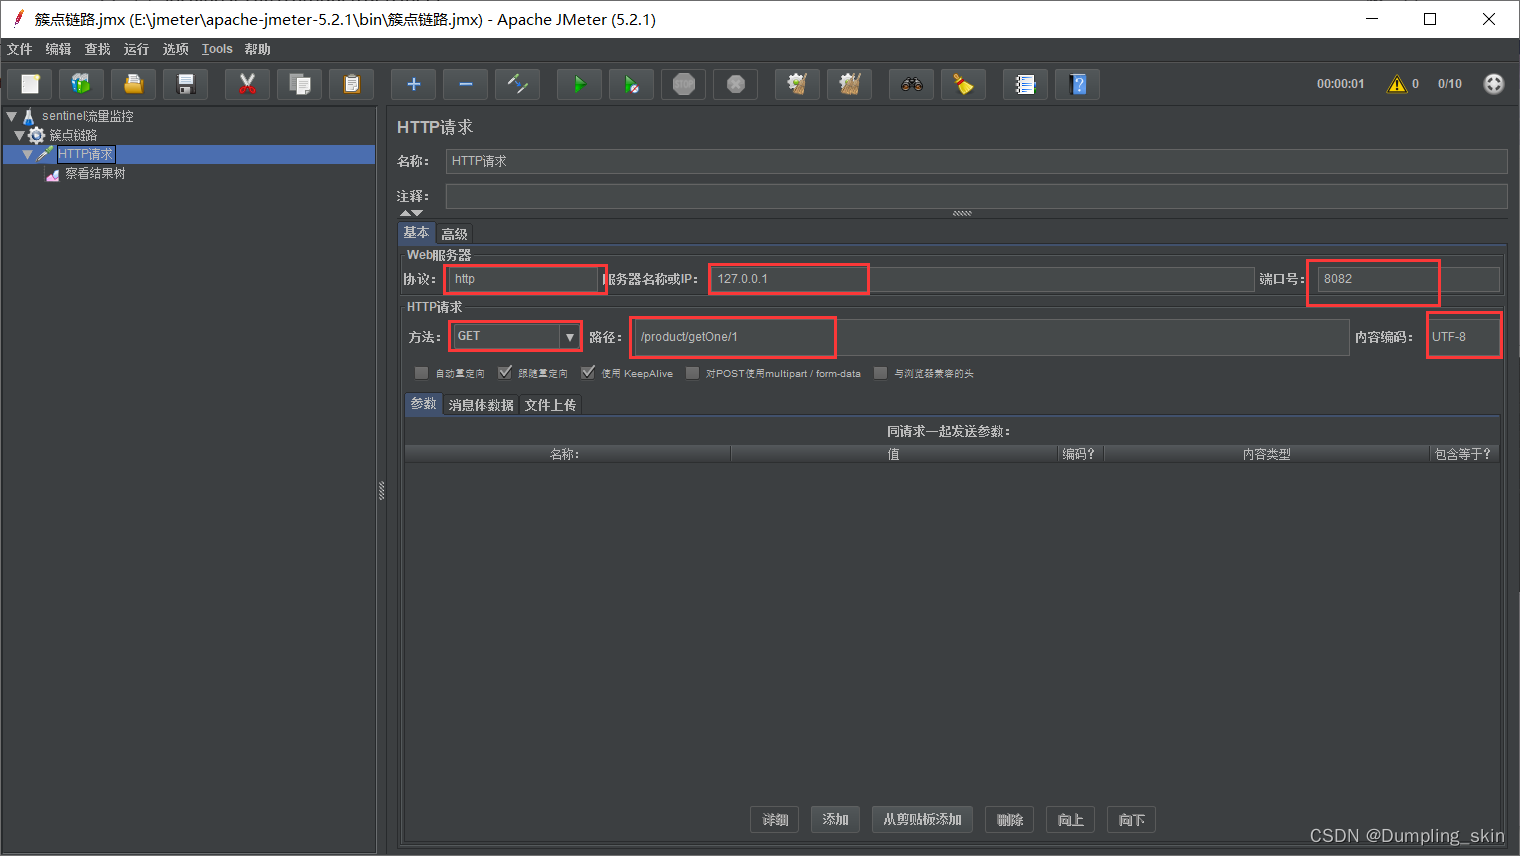Start the test with green play icon

(x=579, y=84)
